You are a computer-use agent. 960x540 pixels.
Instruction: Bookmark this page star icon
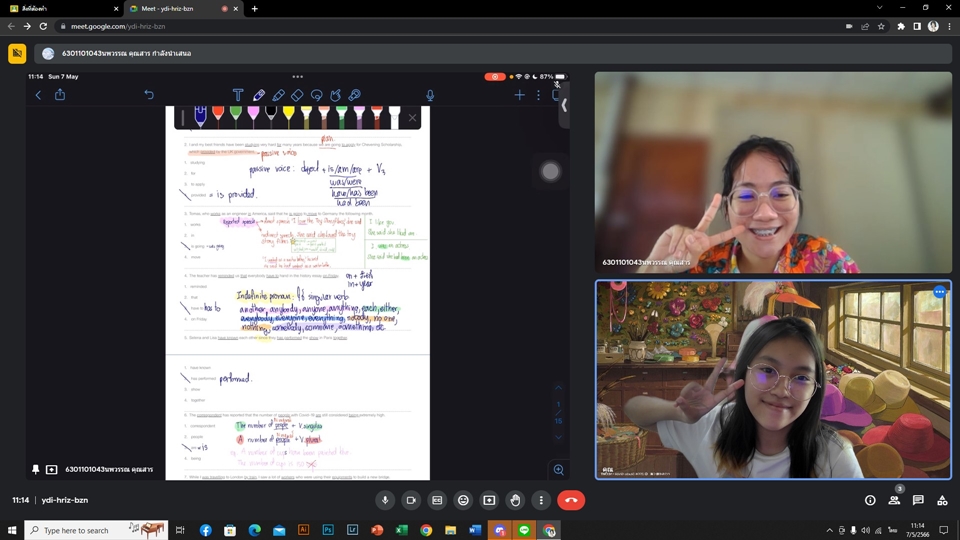881,26
